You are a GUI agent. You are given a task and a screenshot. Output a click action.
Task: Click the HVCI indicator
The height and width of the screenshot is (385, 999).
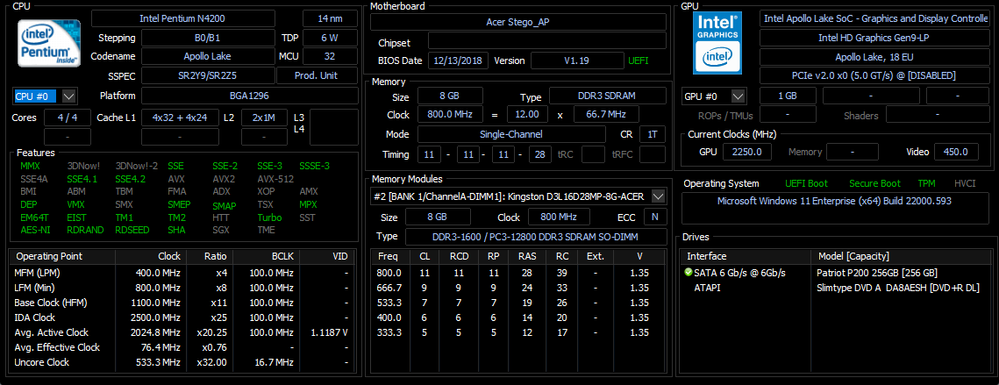[965, 184]
